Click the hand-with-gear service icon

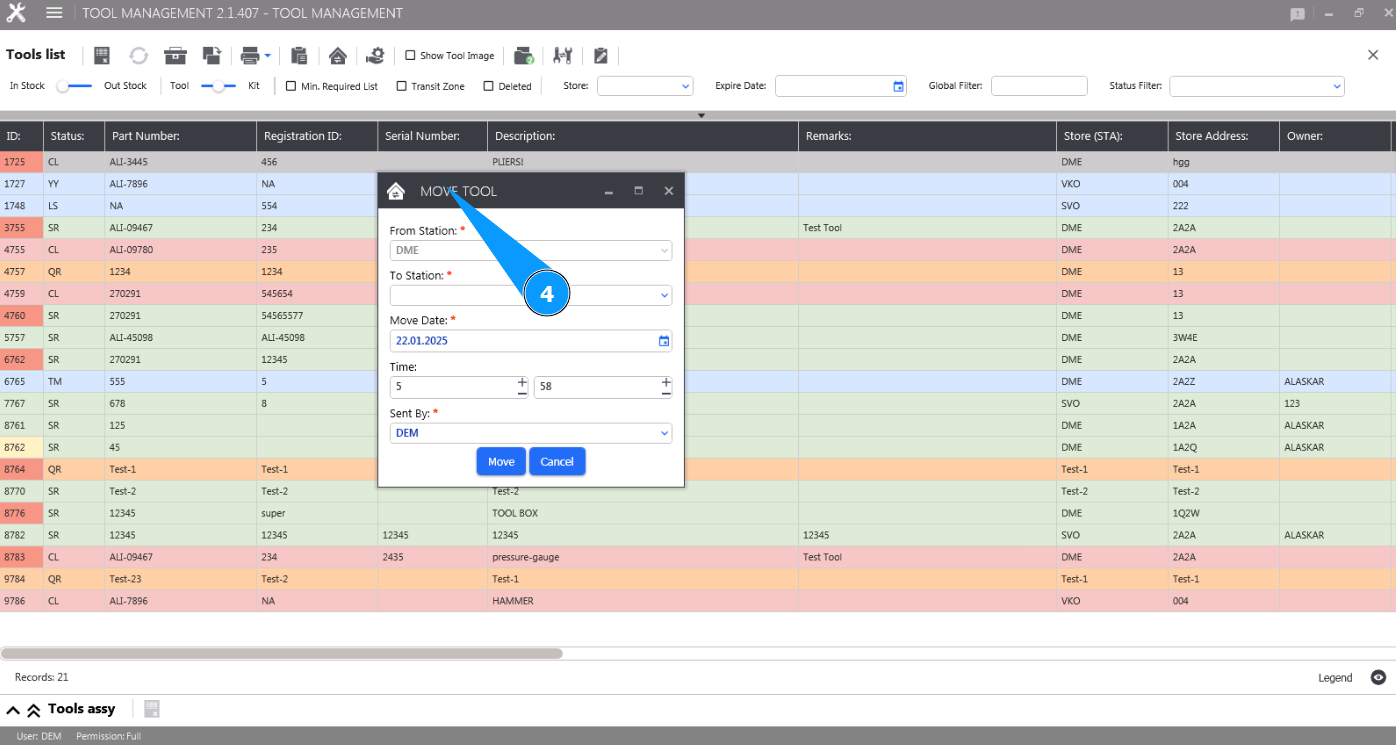click(x=375, y=56)
